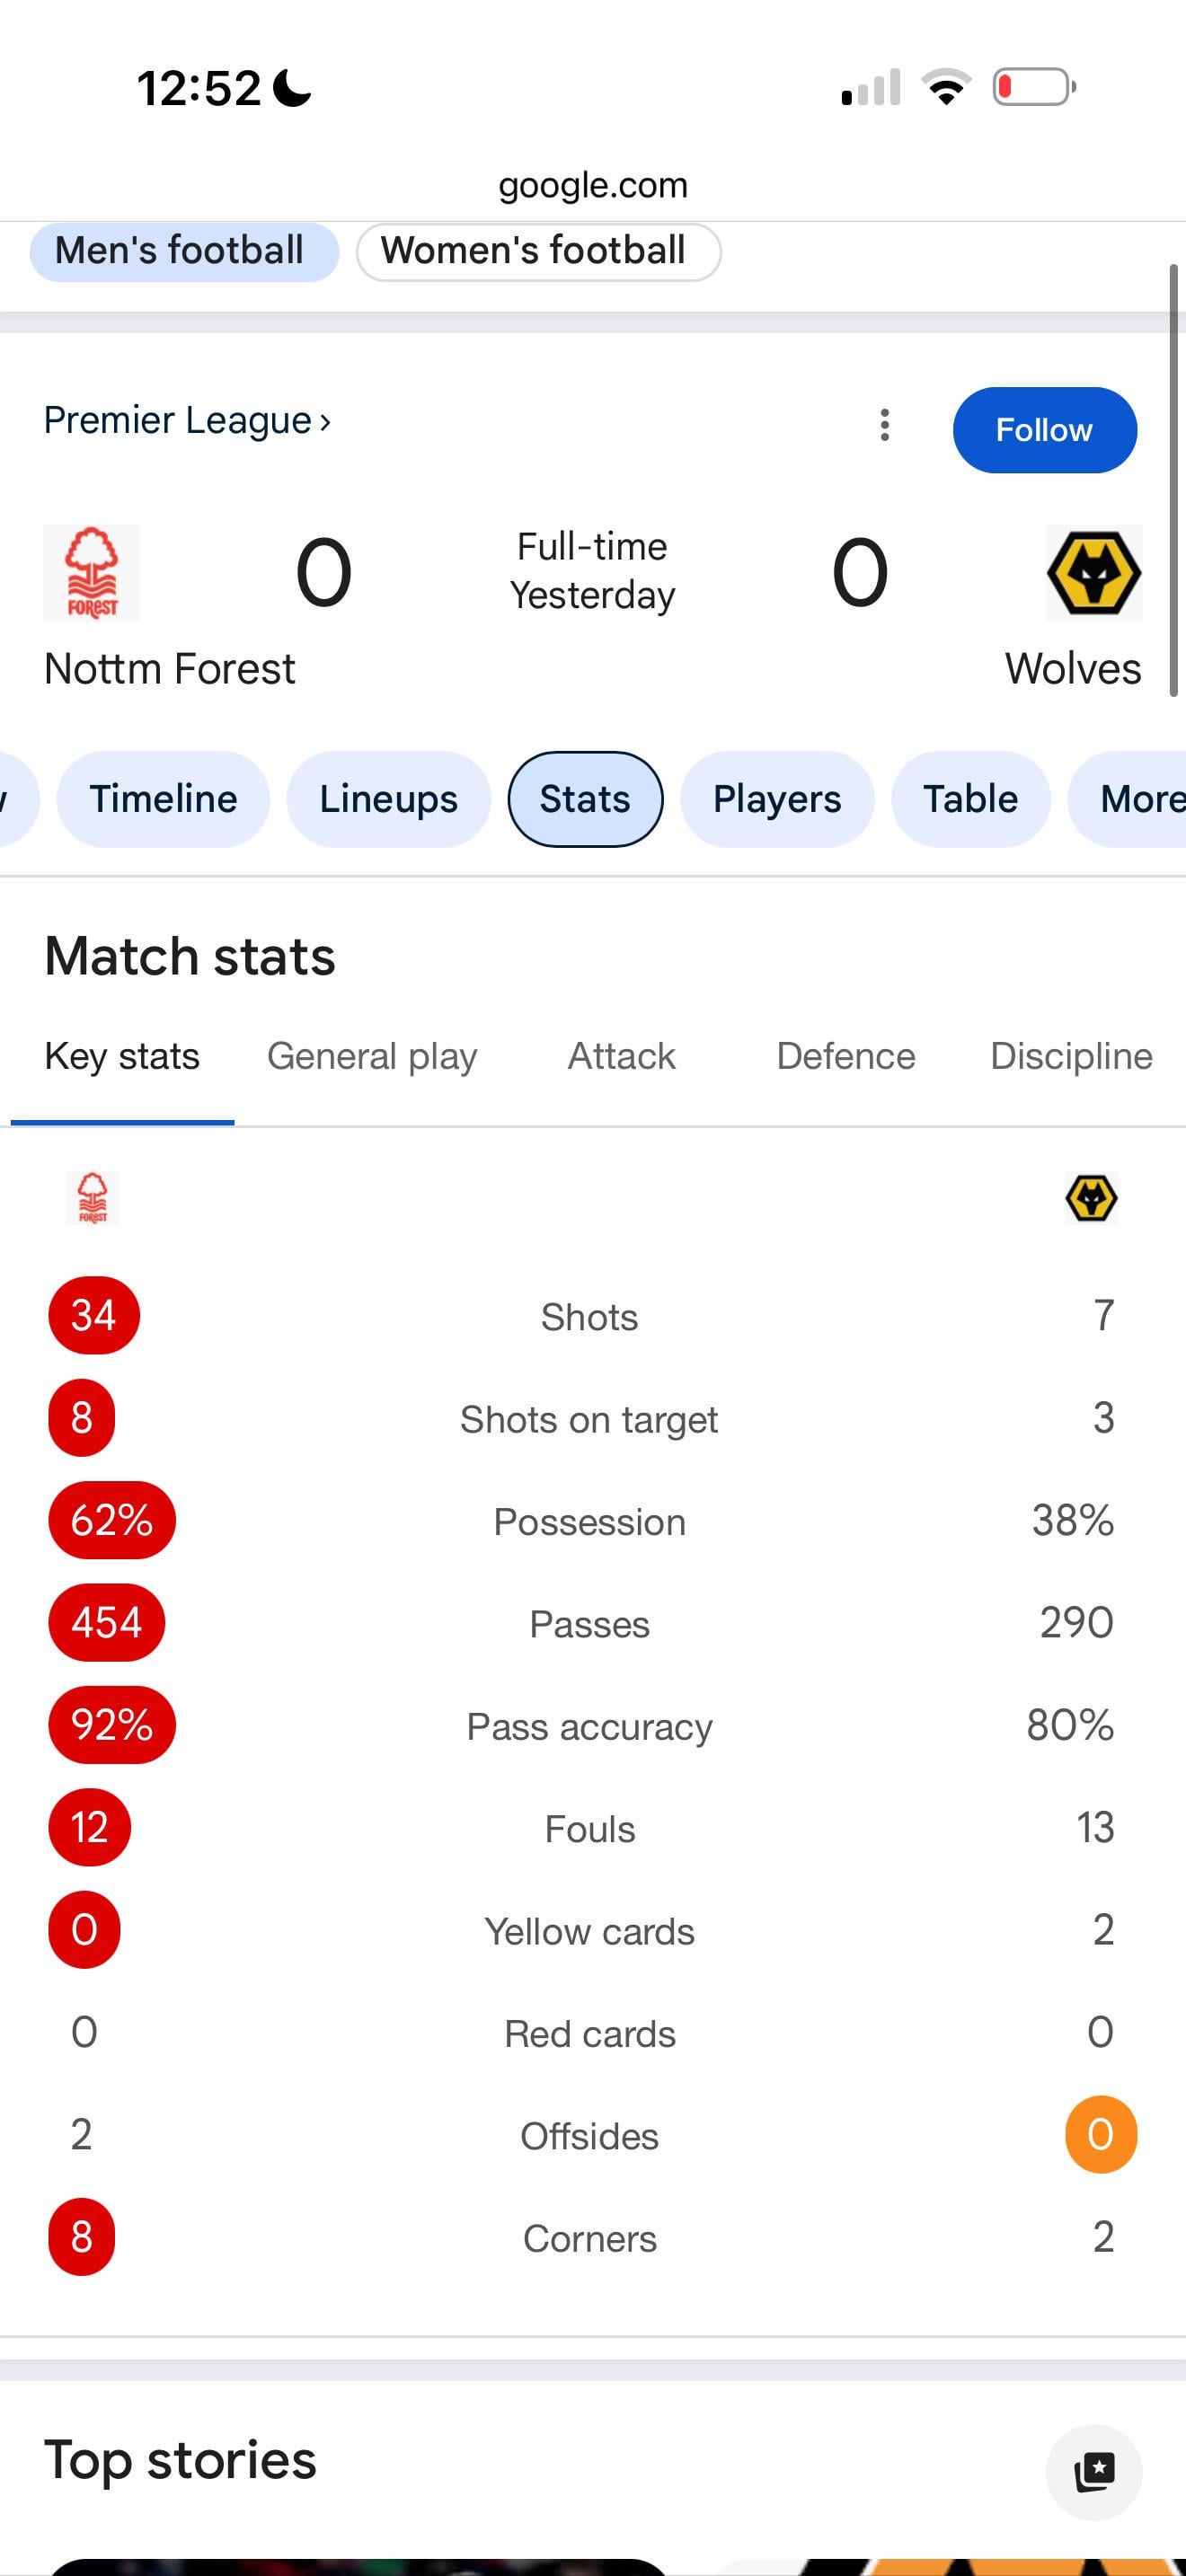1186x2576 pixels.
Task: Tap the battery status icon
Action: (x=1034, y=88)
